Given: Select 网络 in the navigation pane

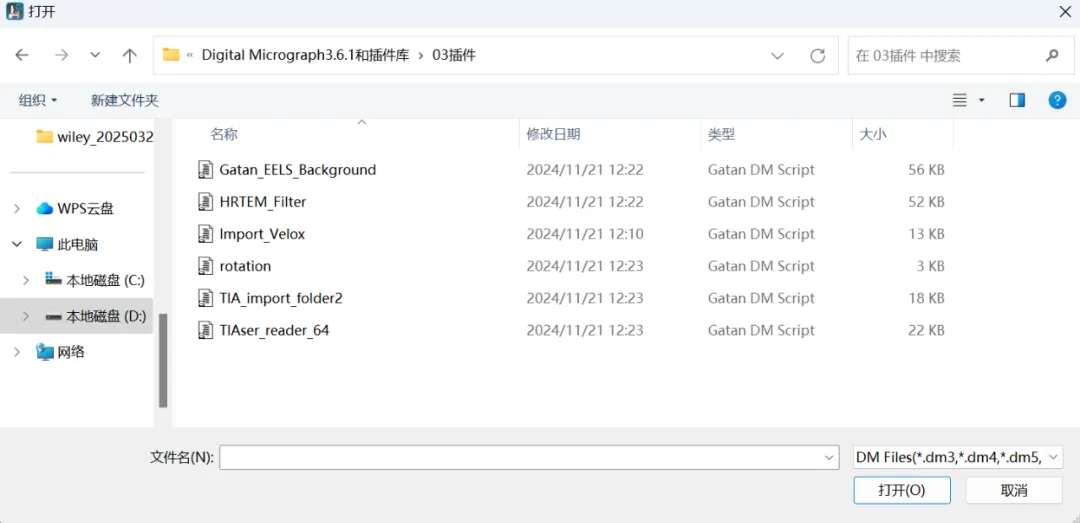Looking at the screenshot, I should (x=60, y=352).
